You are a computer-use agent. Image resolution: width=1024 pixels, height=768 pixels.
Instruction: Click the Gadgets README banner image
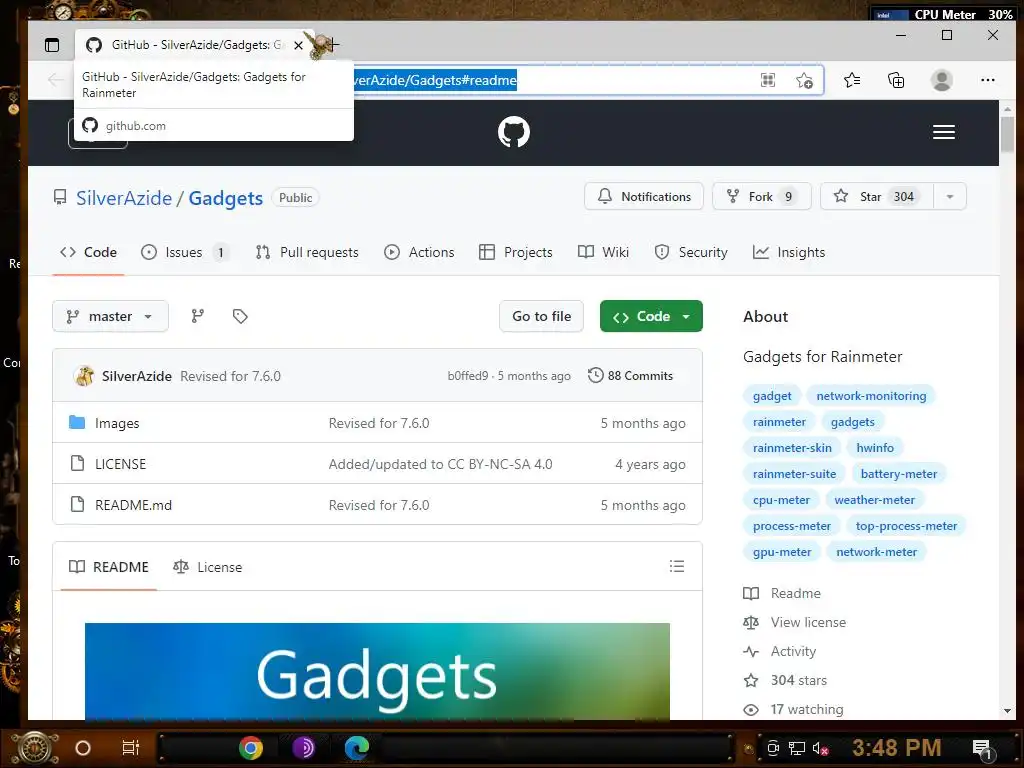(377, 672)
